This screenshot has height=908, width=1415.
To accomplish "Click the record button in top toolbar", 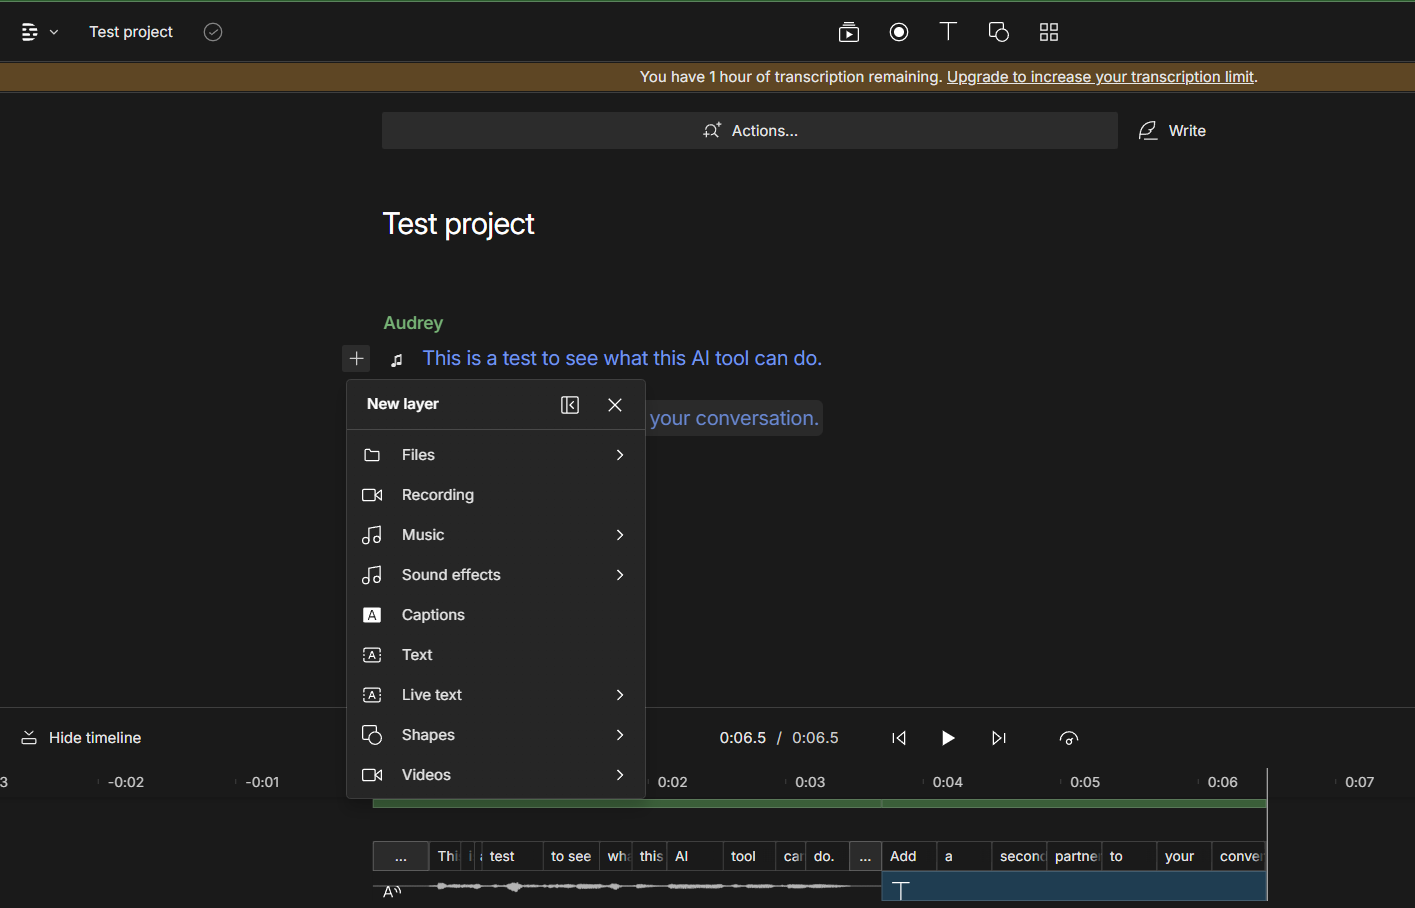I will tap(899, 32).
